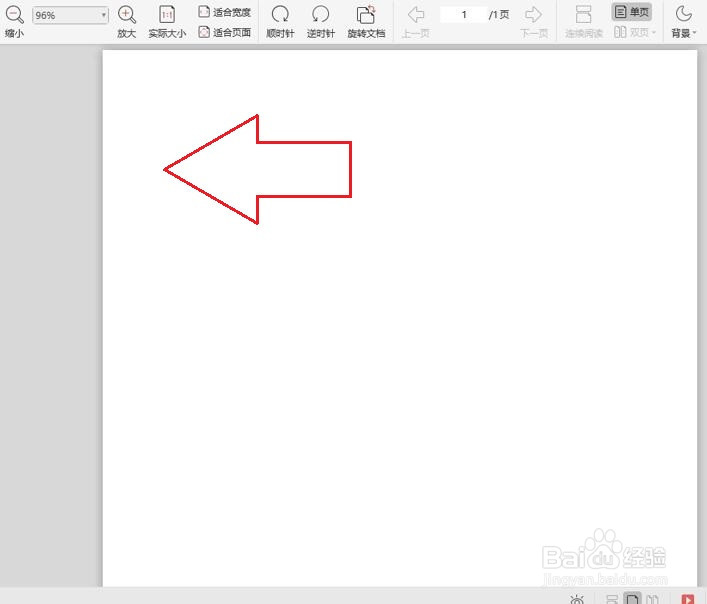Click the zoom in (放大) magnifier icon
This screenshot has width=707, height=604.
[127, 15]
